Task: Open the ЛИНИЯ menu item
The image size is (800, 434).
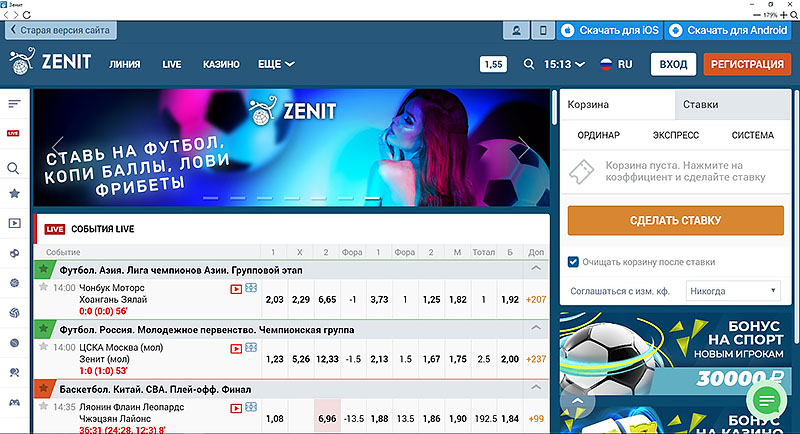Action: pyautogui.click(x=124, y=64)
